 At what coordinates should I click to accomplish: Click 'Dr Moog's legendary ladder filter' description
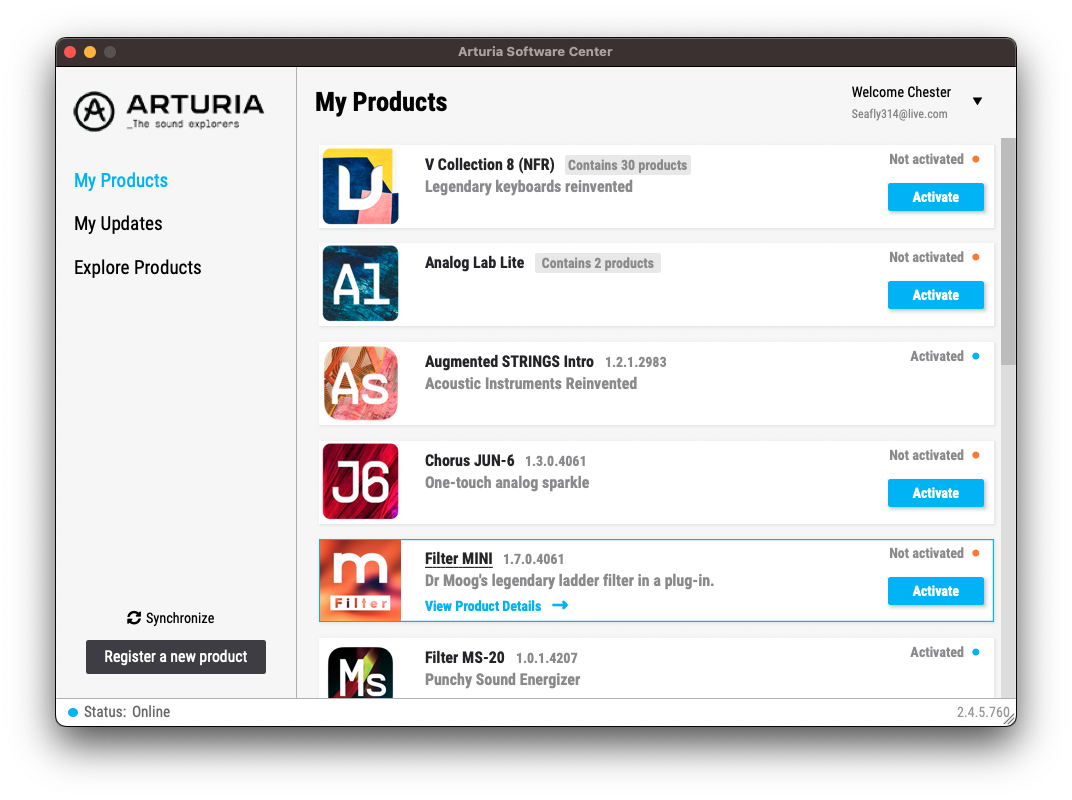569,581
